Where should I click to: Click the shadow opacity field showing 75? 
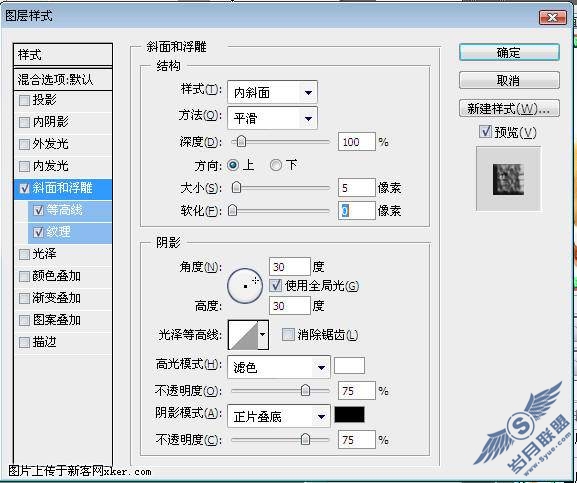[357, 440]
